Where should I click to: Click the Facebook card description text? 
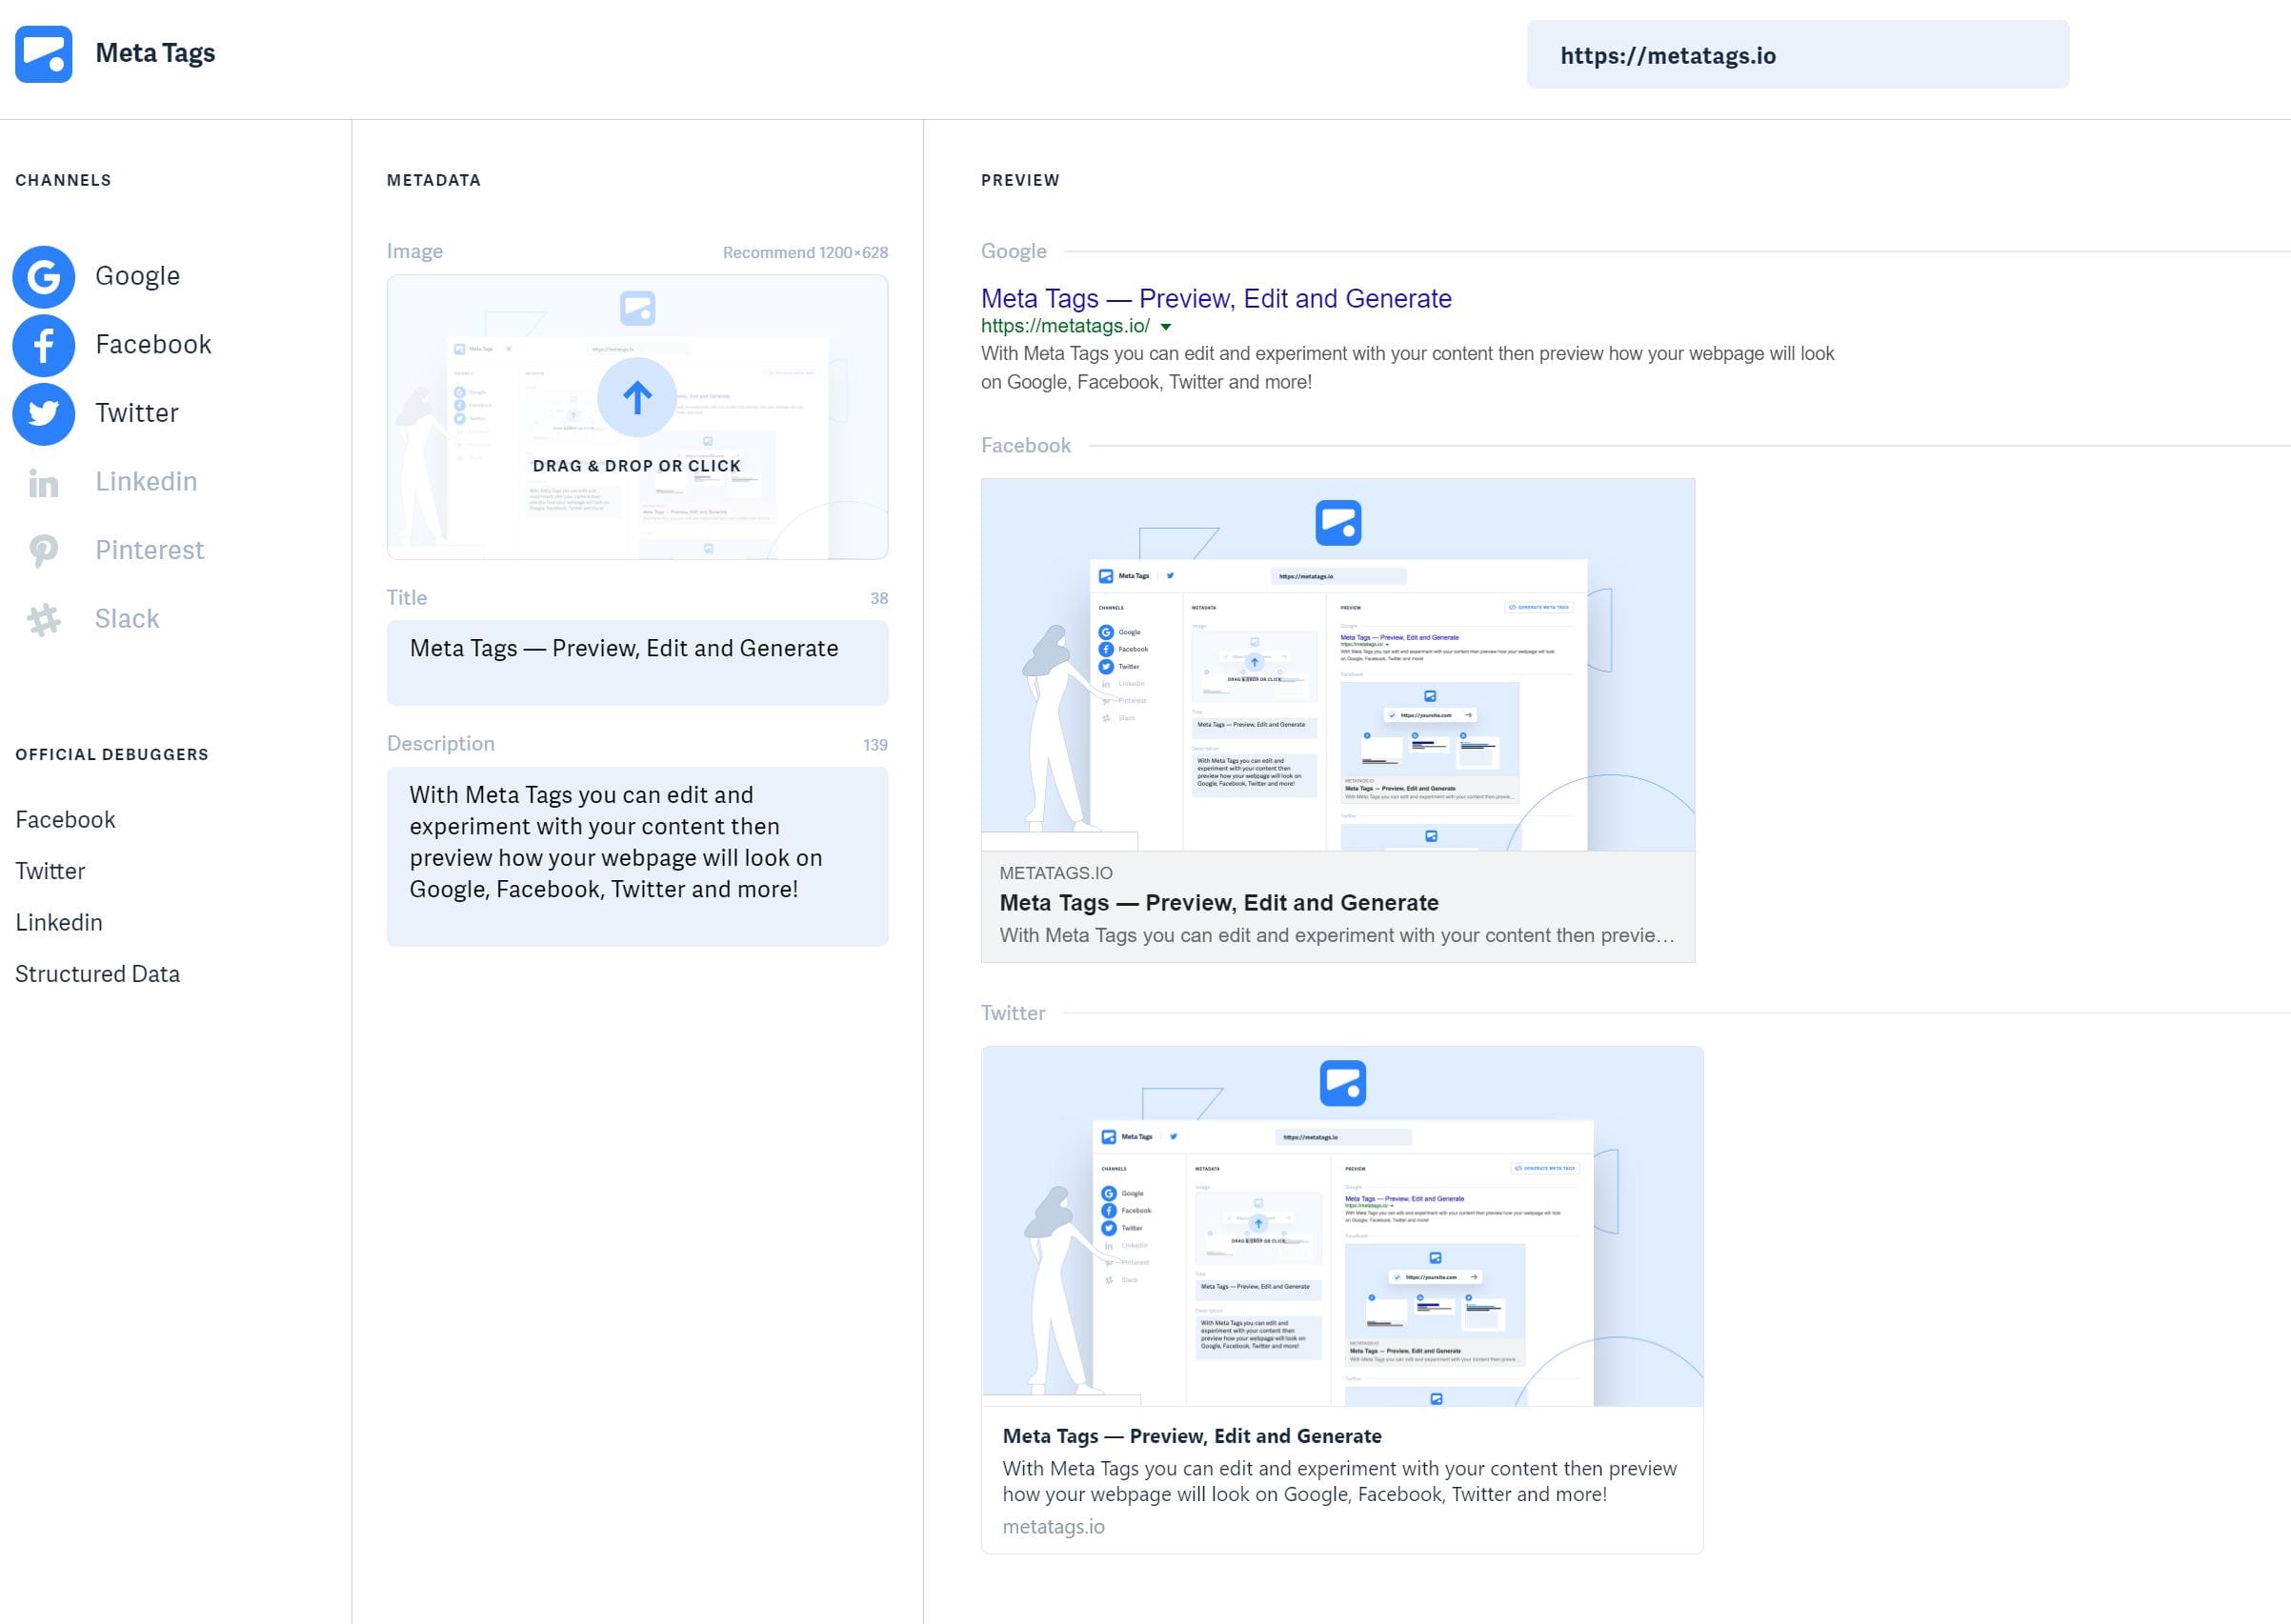tap(1337, 936)
